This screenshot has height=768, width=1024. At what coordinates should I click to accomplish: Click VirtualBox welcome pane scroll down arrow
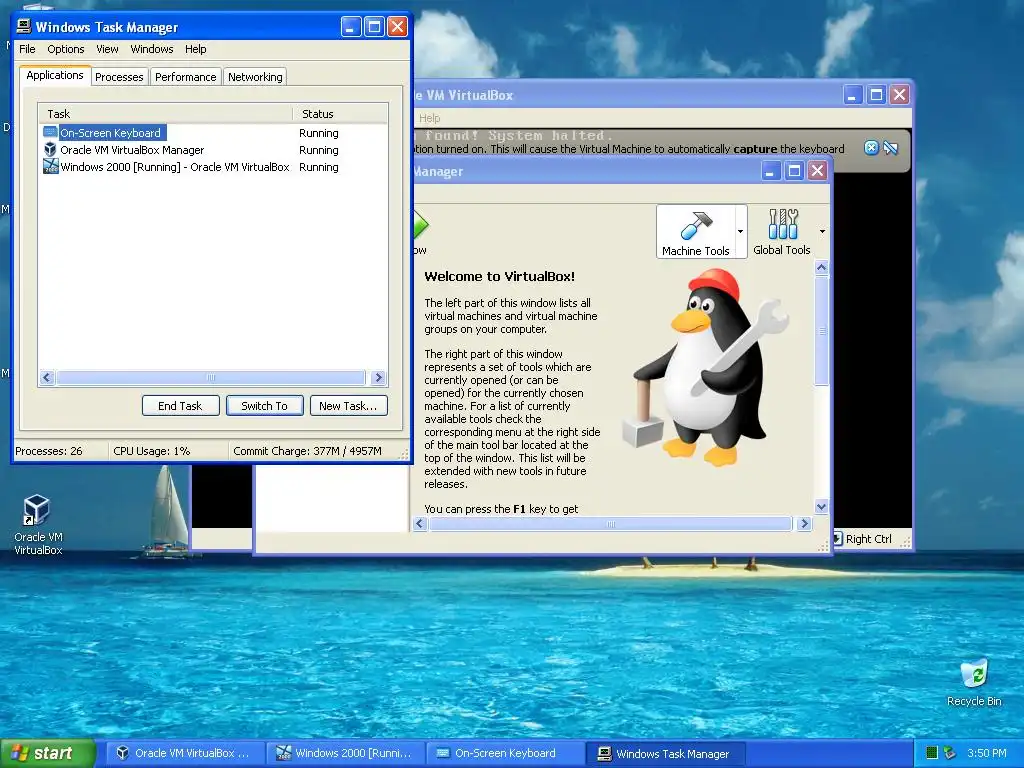[822, 506]
